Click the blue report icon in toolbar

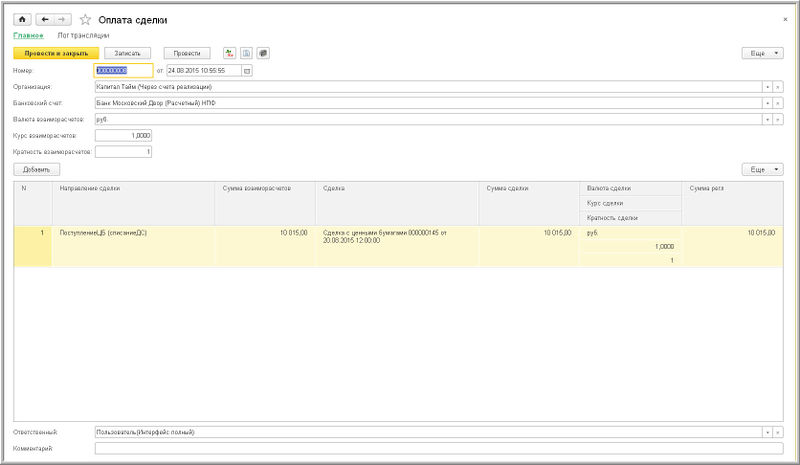[246, 53]
